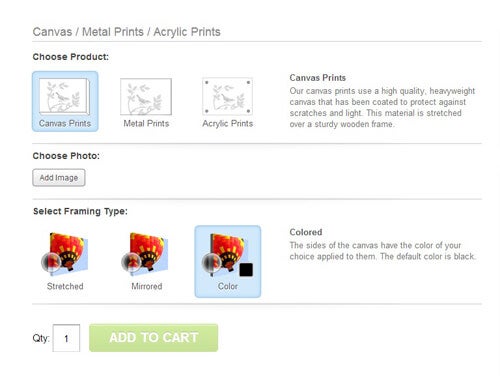Click the "Acrylic Prints" text label

pos(228,124)
